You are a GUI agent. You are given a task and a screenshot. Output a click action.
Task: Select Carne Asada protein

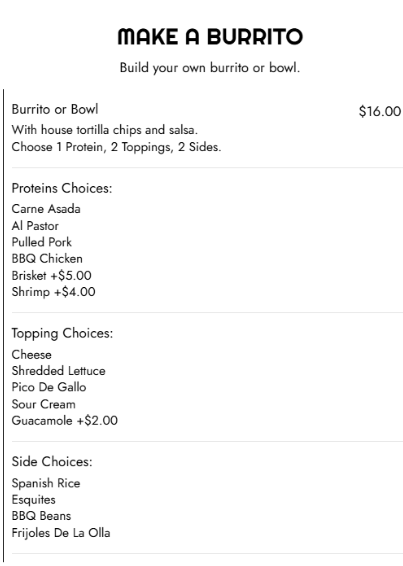click(x=46, y=209)
